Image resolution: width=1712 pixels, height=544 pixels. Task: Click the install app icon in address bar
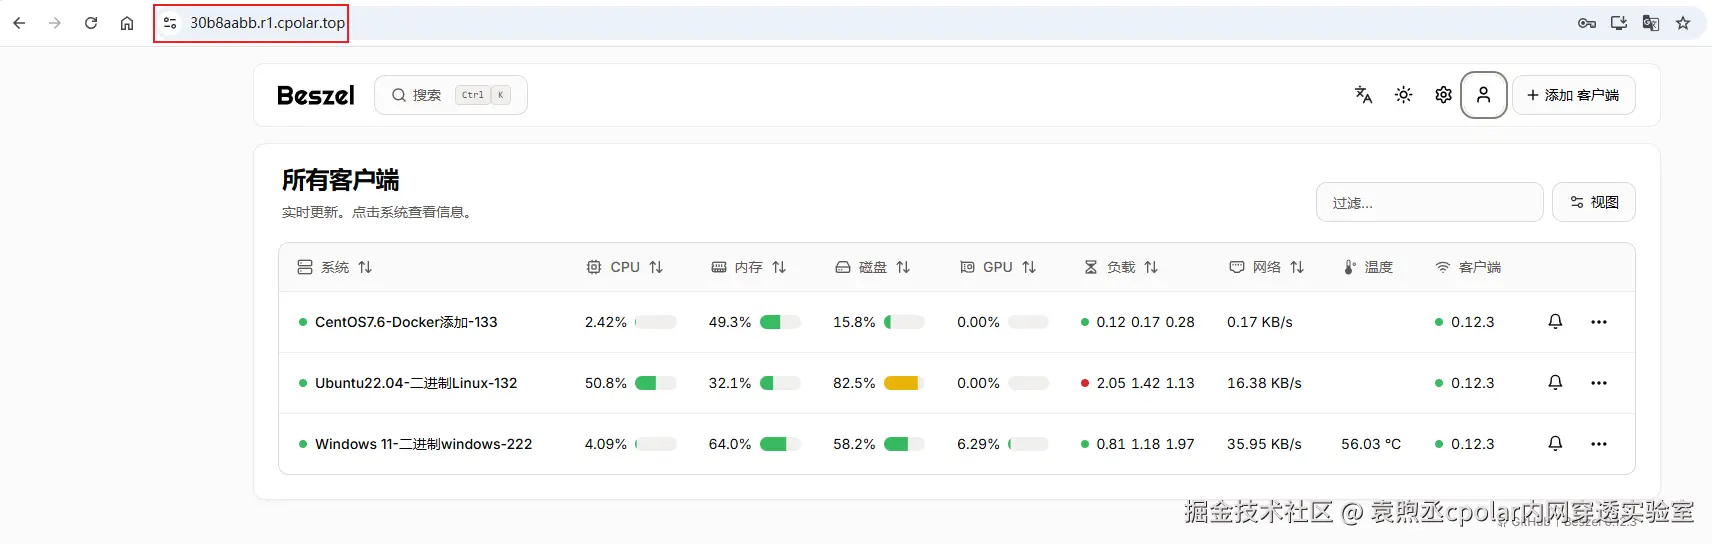1619,23
